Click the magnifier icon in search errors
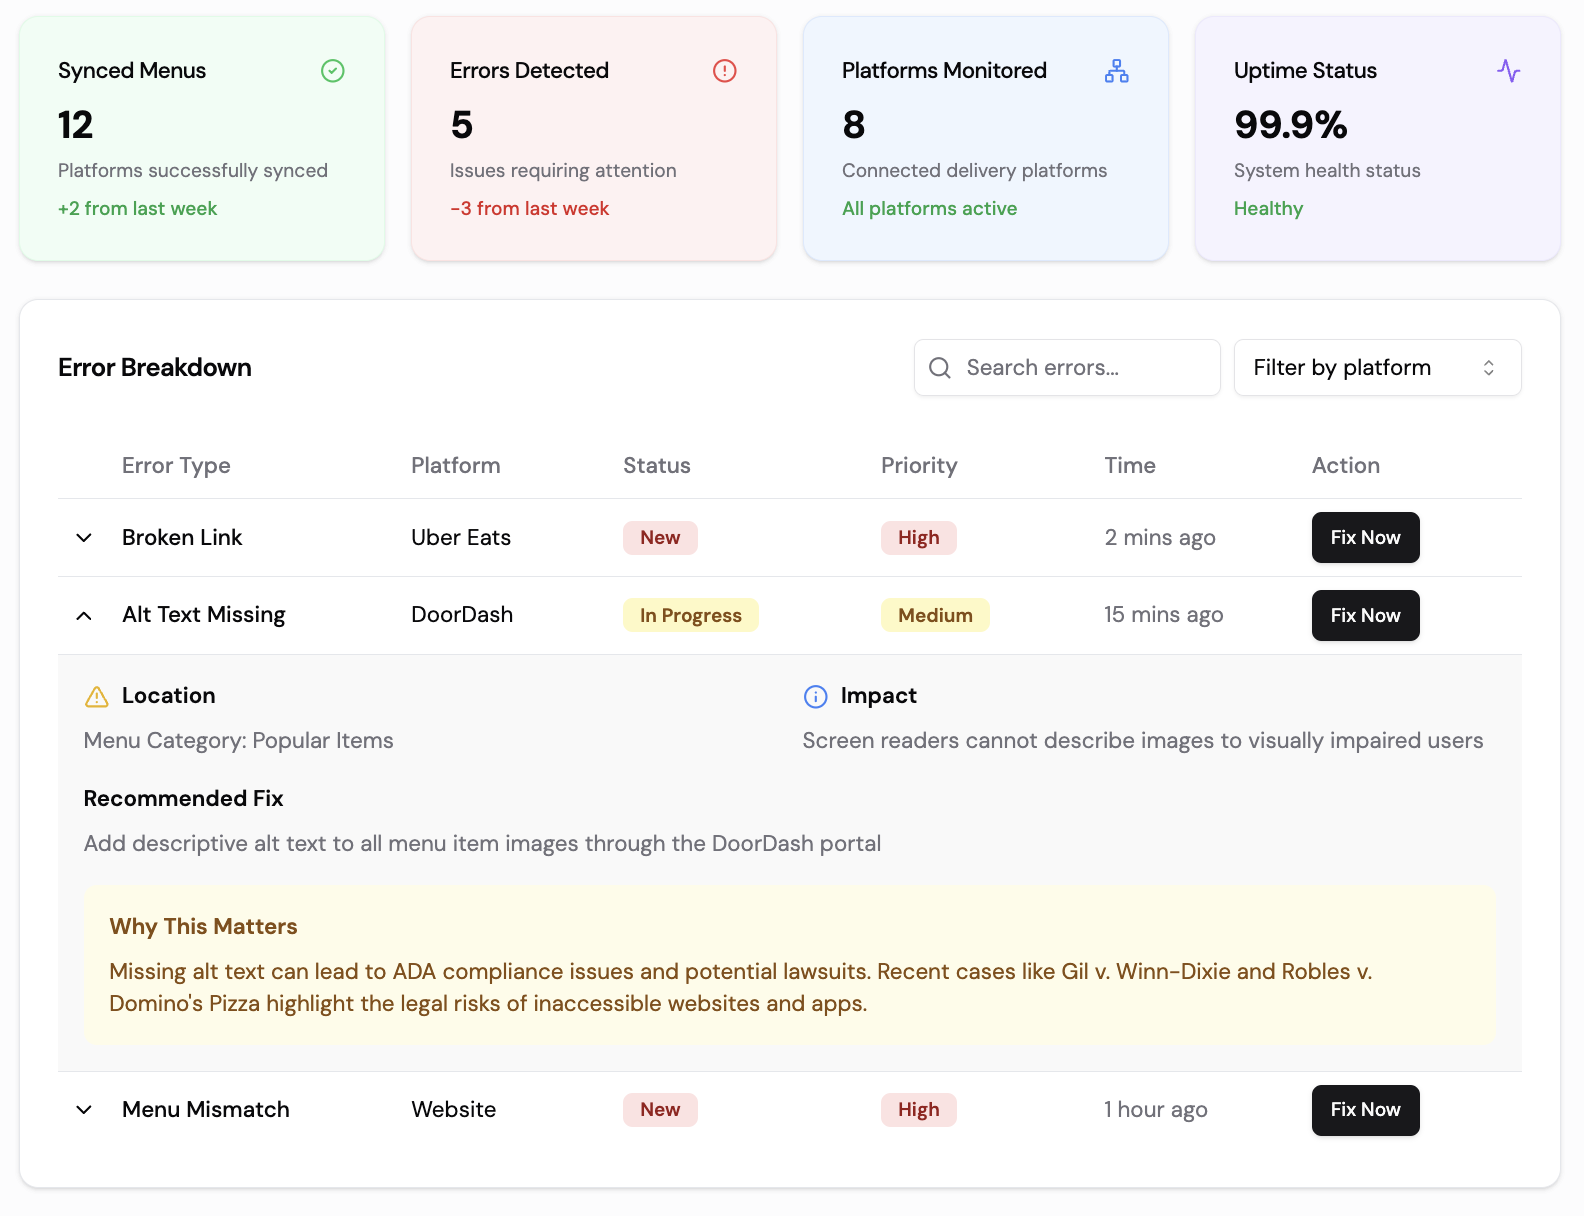The height and width of the screenshot is (1216, 1584). tap(940, 368)
